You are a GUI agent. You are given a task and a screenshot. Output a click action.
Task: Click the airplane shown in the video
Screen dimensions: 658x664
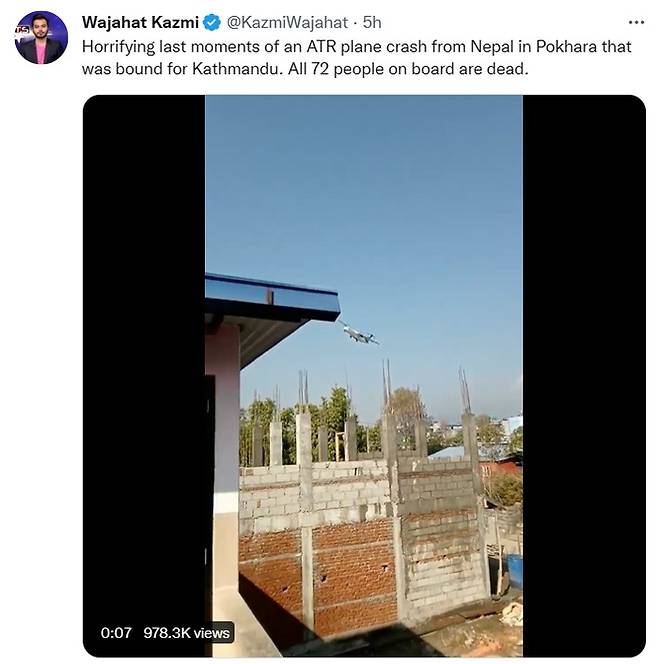coord(358,333)
